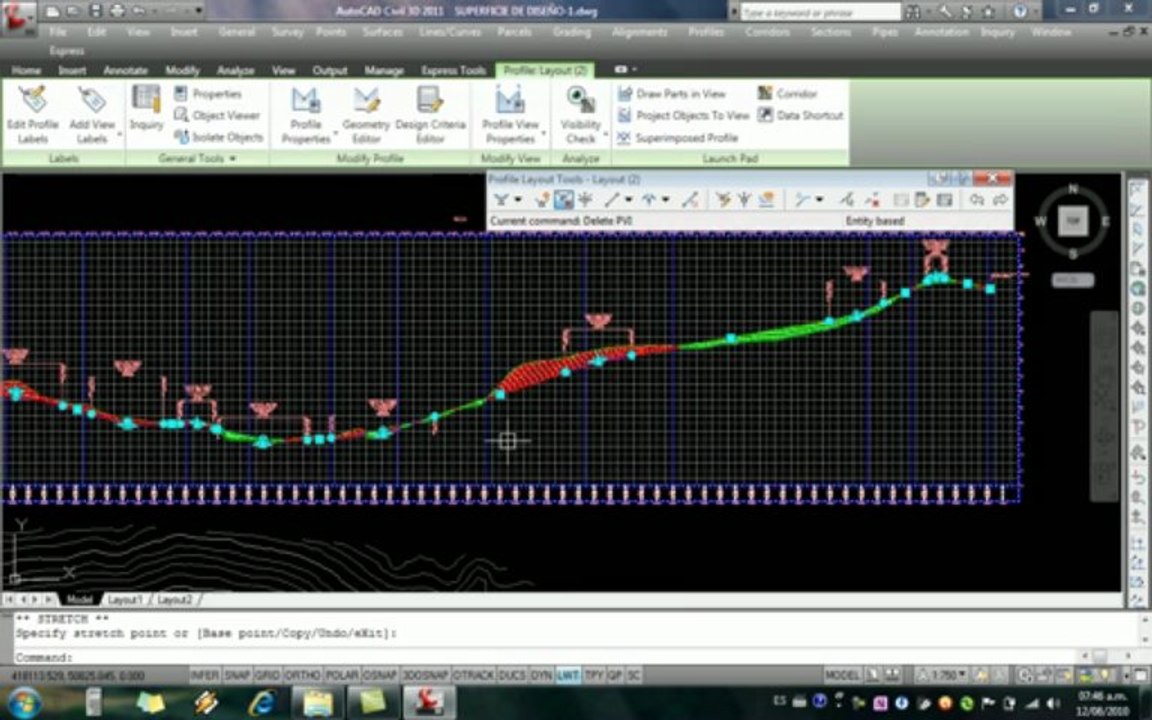This screenshot has width=1152, height=720.
Task: Expand tangent line tool dropdown arrow
Action: click(629, 199)
